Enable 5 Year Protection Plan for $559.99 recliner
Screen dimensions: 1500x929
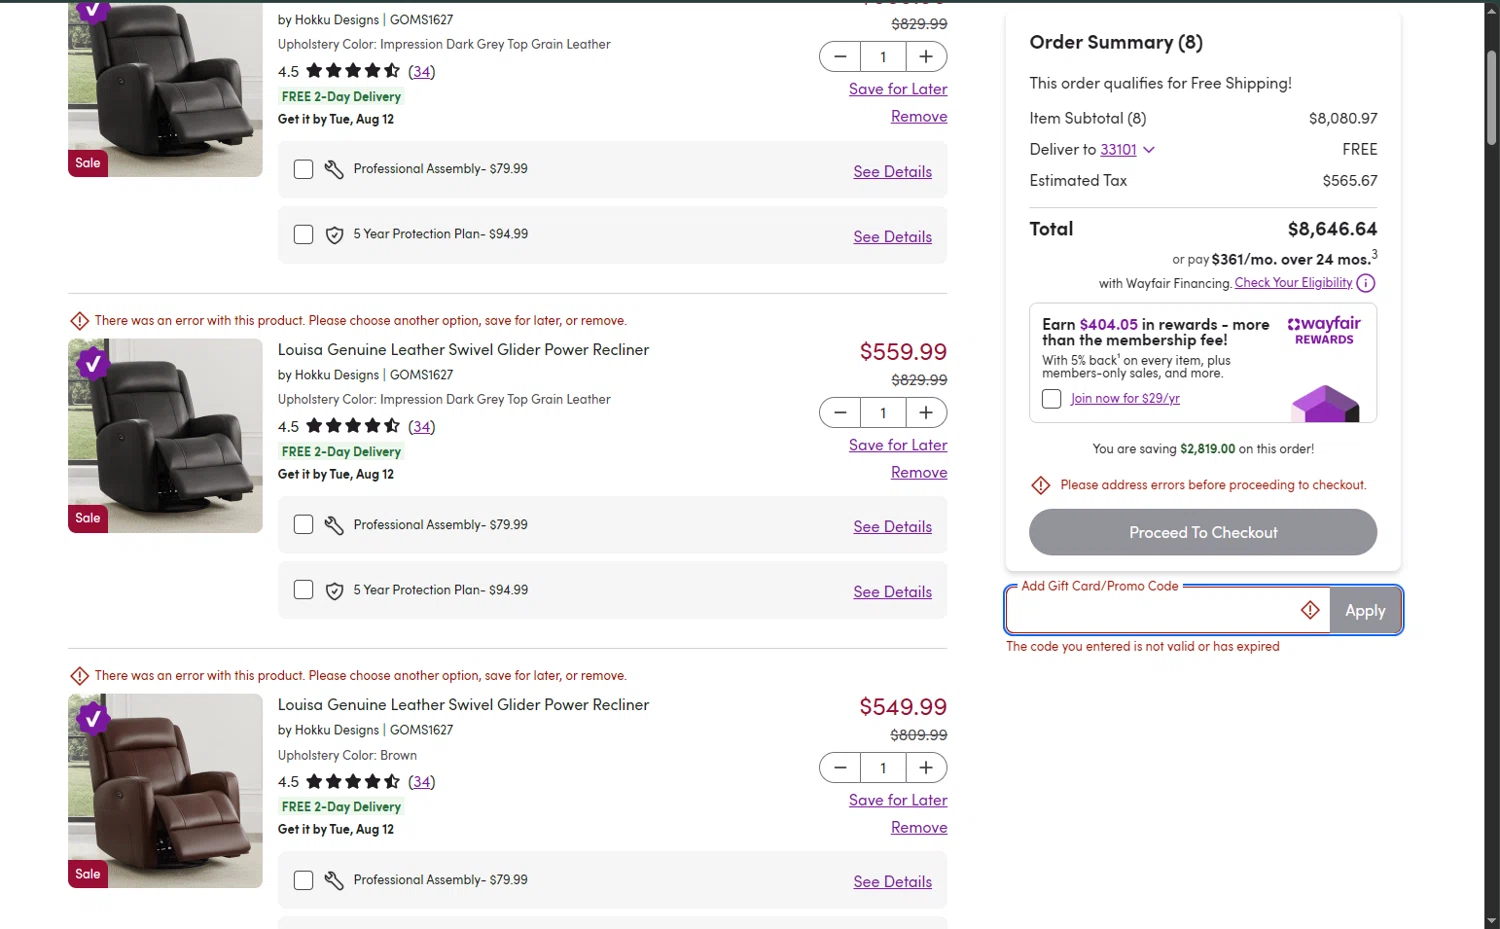pyautogui.click(x=303, y=590)
